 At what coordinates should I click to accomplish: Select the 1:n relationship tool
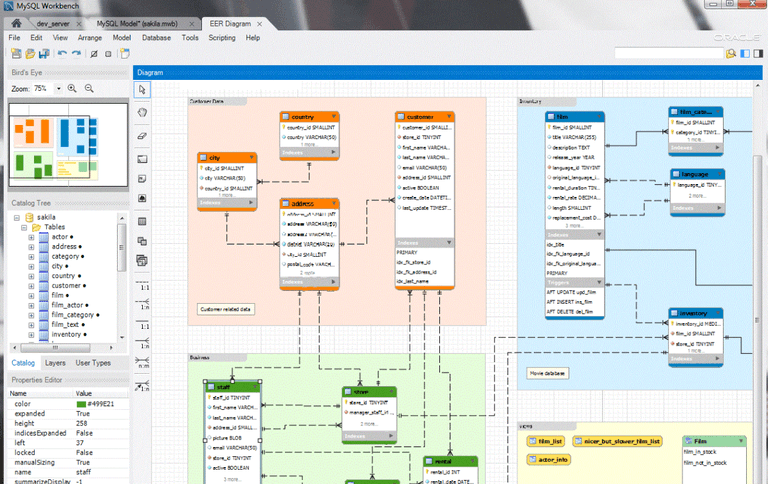tap(142, 304)
